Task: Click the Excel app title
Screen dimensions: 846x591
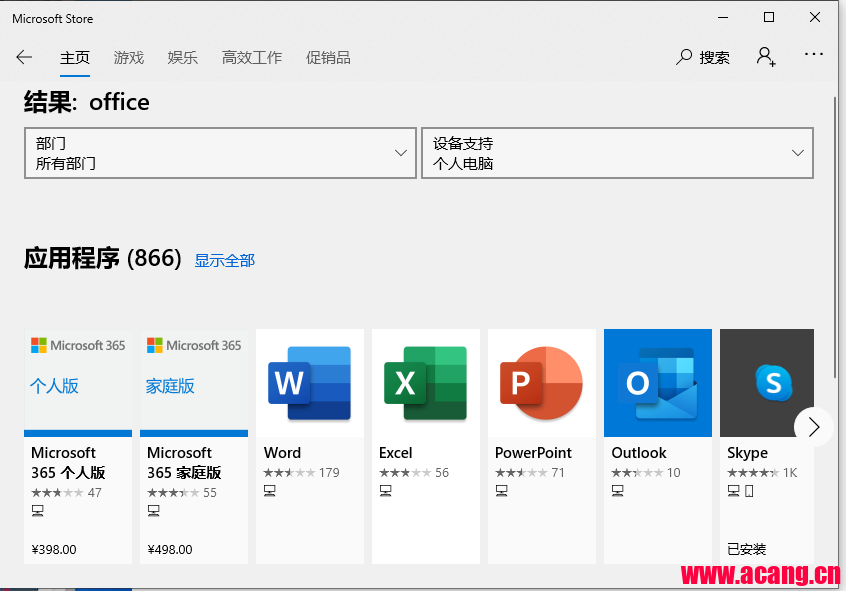Action: coord(395,452)
